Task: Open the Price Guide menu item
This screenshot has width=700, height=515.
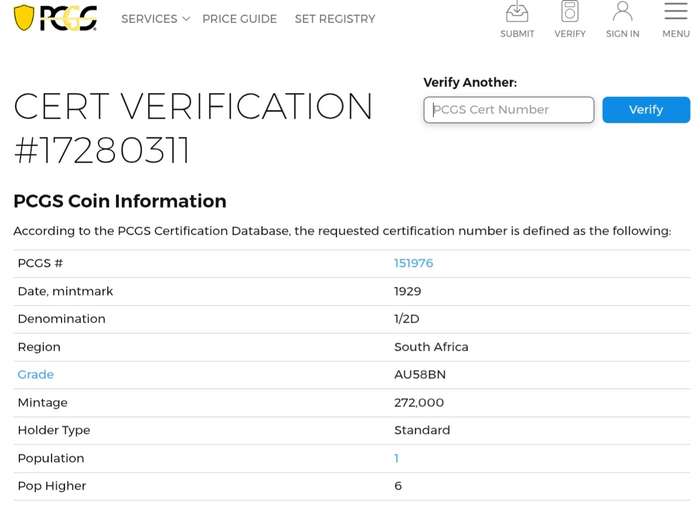Action: (x=239, y=19)
